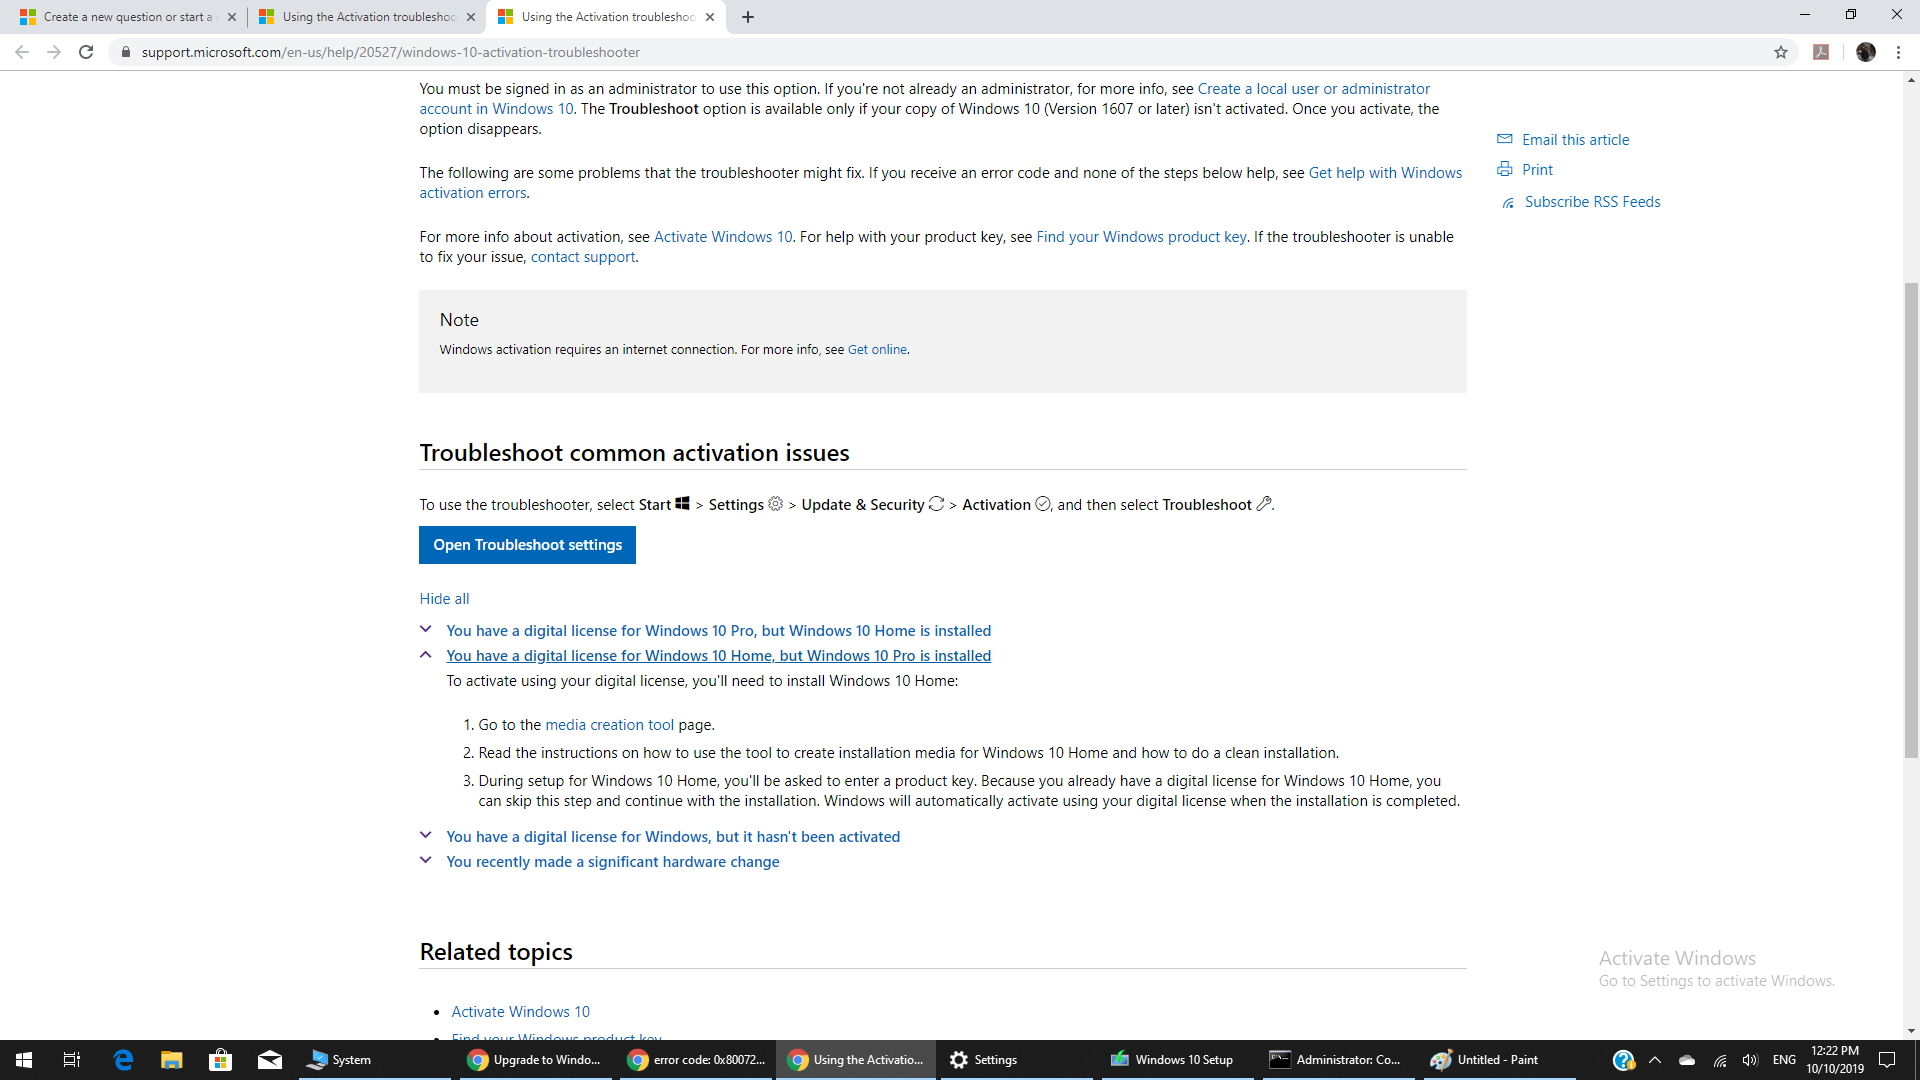Switch to Settings app on taskbar
Viewport: 1920px width, 1080px height.
(1018, 1060)
